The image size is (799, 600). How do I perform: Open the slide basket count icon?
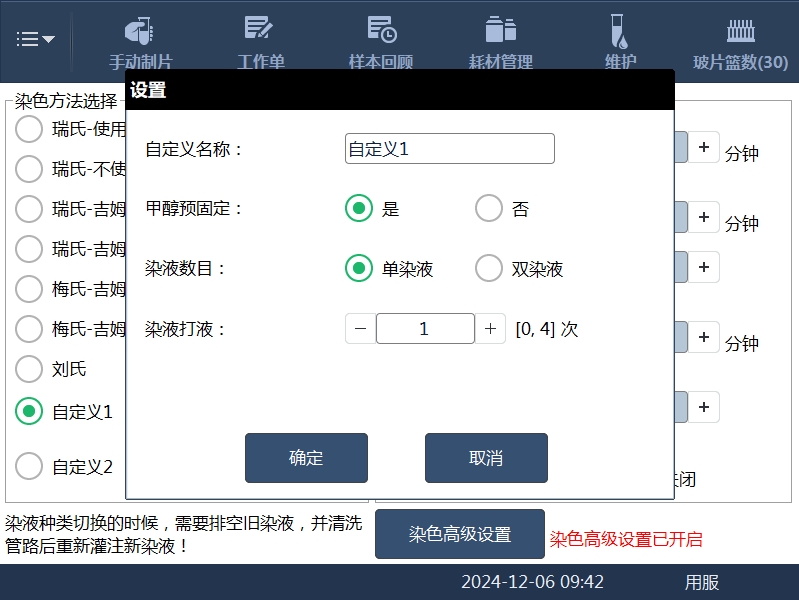pyautogui.click(x=740, y=32)
